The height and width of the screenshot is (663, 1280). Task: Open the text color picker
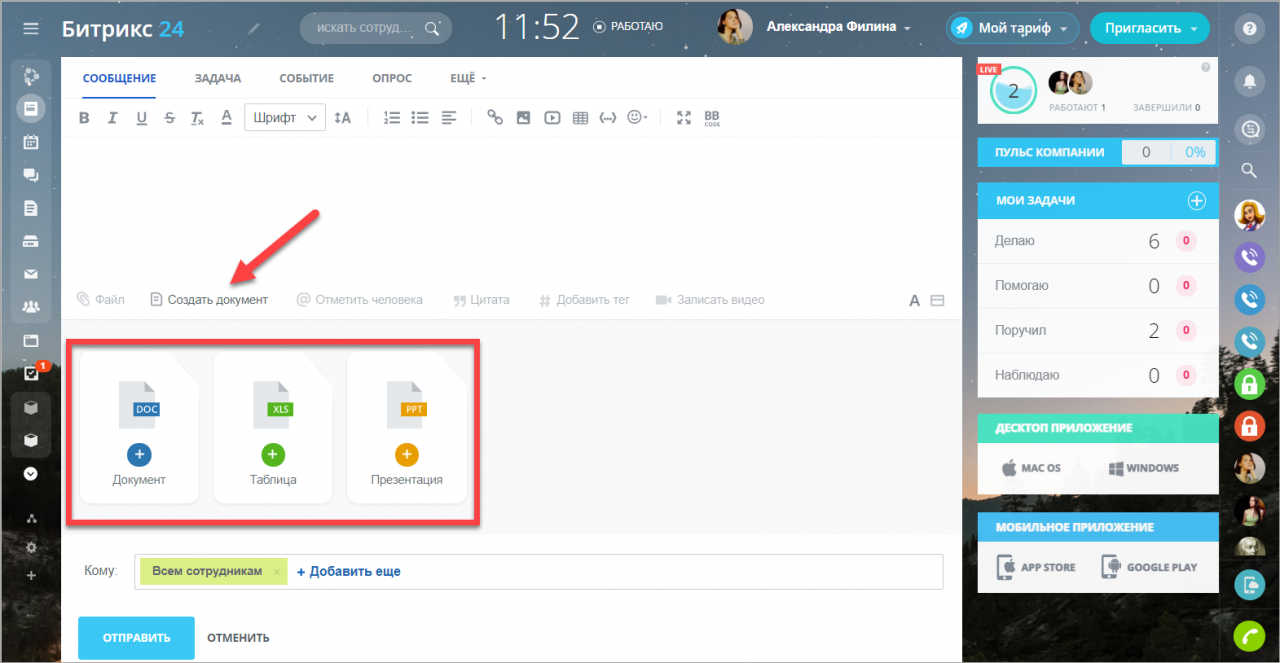226,118
